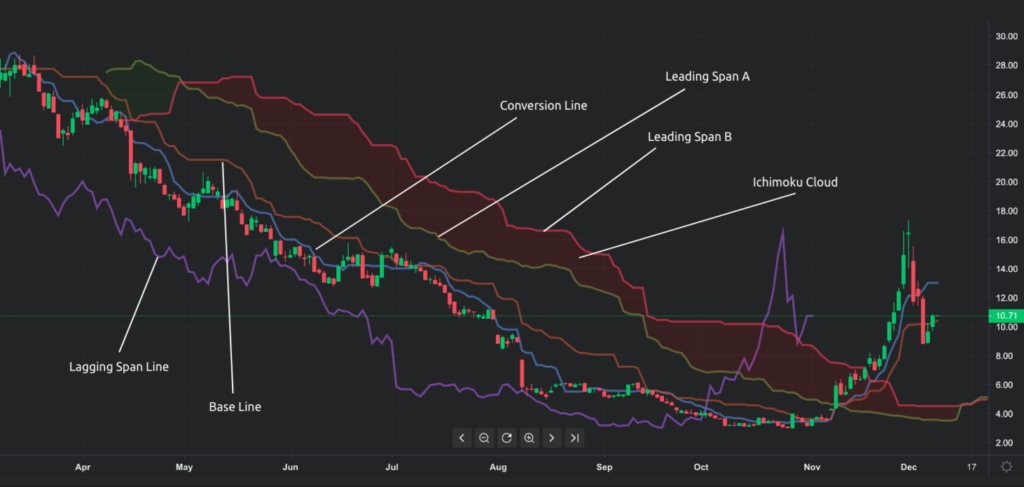Jump to the latest bar icon
The height and width of the screenshot is (487, 1024).
click(x=575, y=438)
